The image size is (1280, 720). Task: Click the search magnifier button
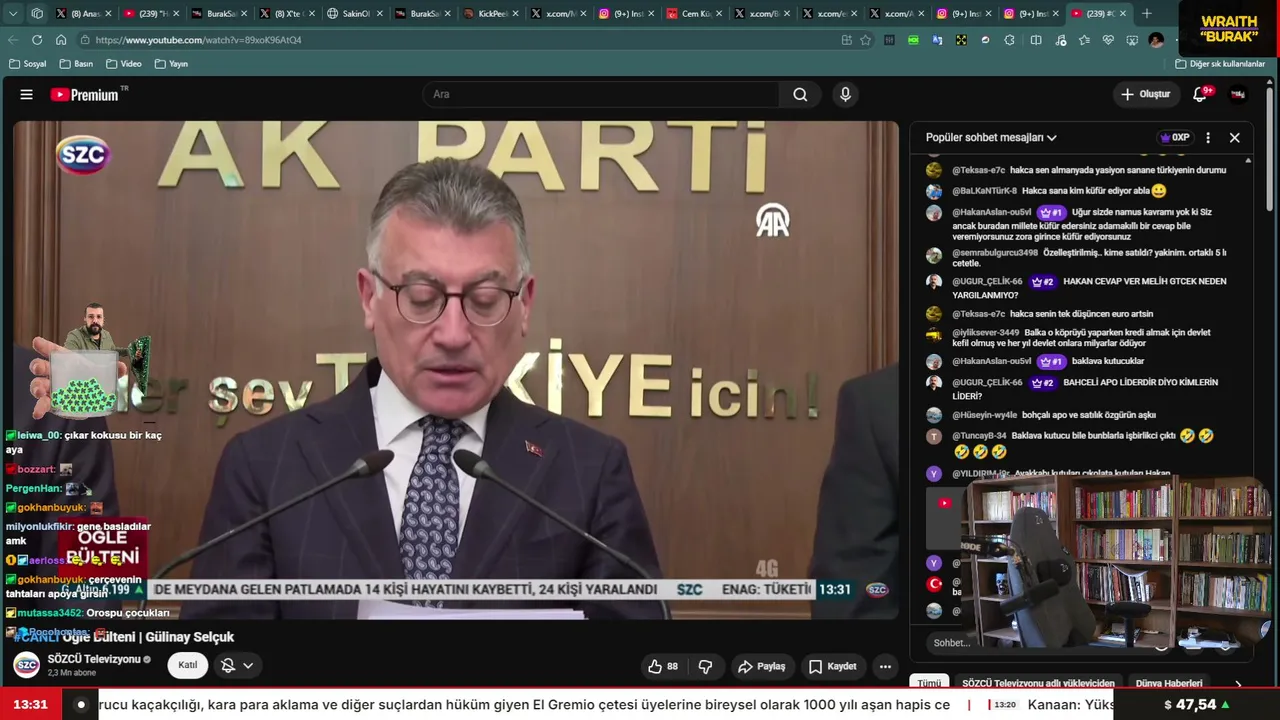coord(800,94)
